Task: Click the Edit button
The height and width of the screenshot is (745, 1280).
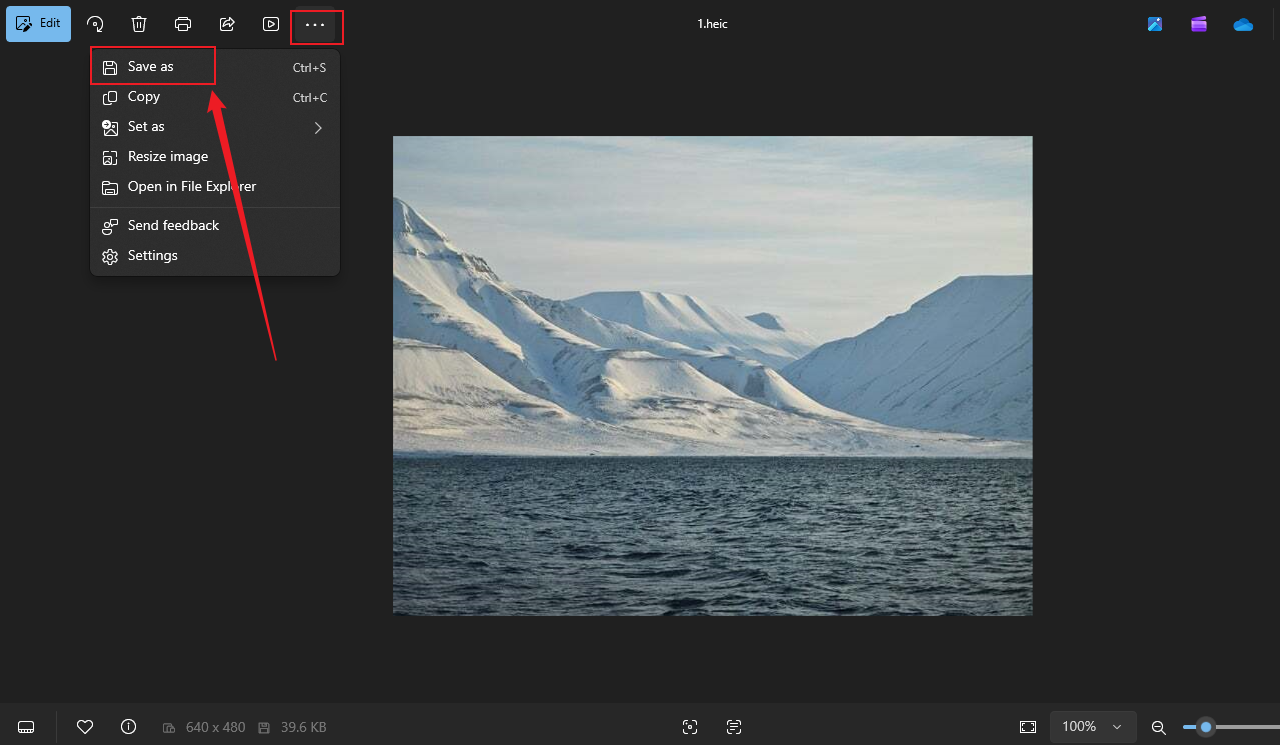Action: tap(38, 23)
